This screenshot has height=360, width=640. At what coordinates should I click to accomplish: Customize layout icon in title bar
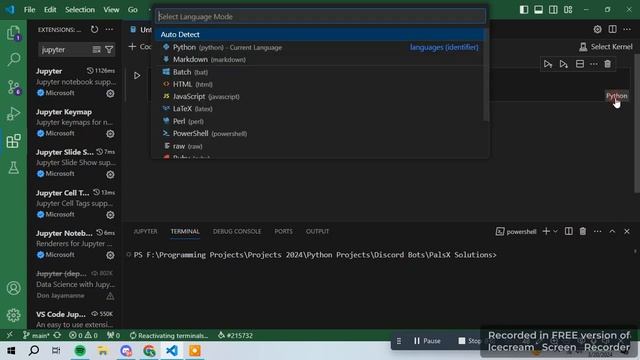point(568,9)
